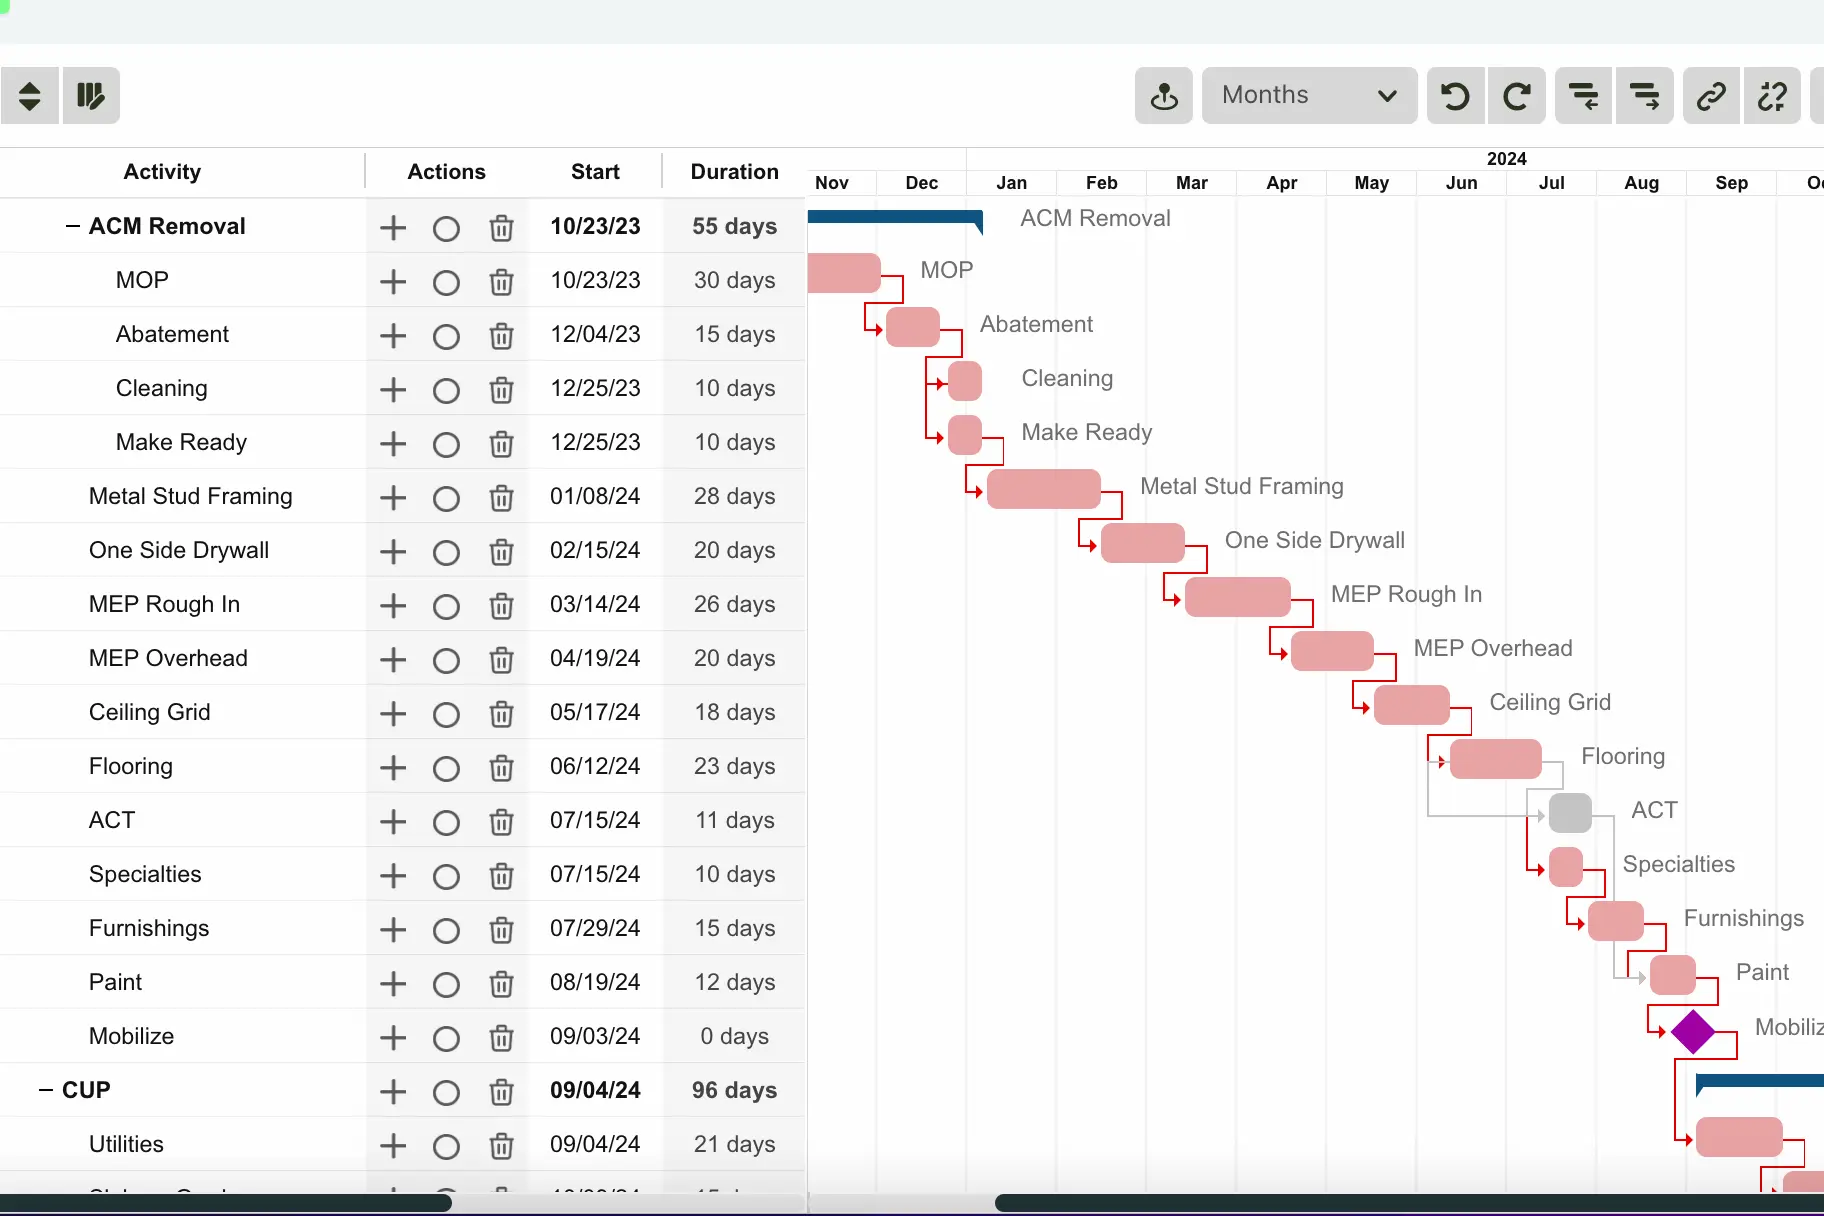1824x1216 pixels.
Task: Click the Duration column header
Action: tap(733, 171)
